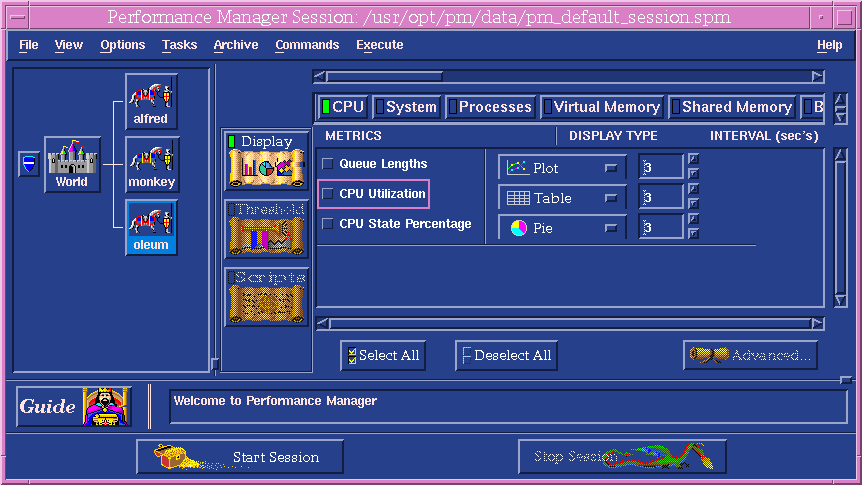Select the World castle node icon
862x485 pixels.
coord(72,165)
